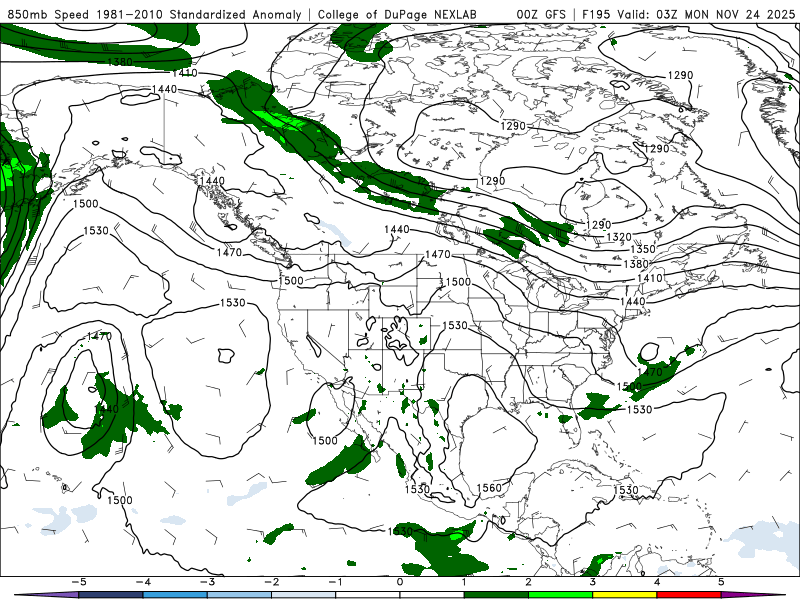Click the colorbar tick label "−5"
The height and width of the screenshot is (600, 800).
(x=79, y=582)
